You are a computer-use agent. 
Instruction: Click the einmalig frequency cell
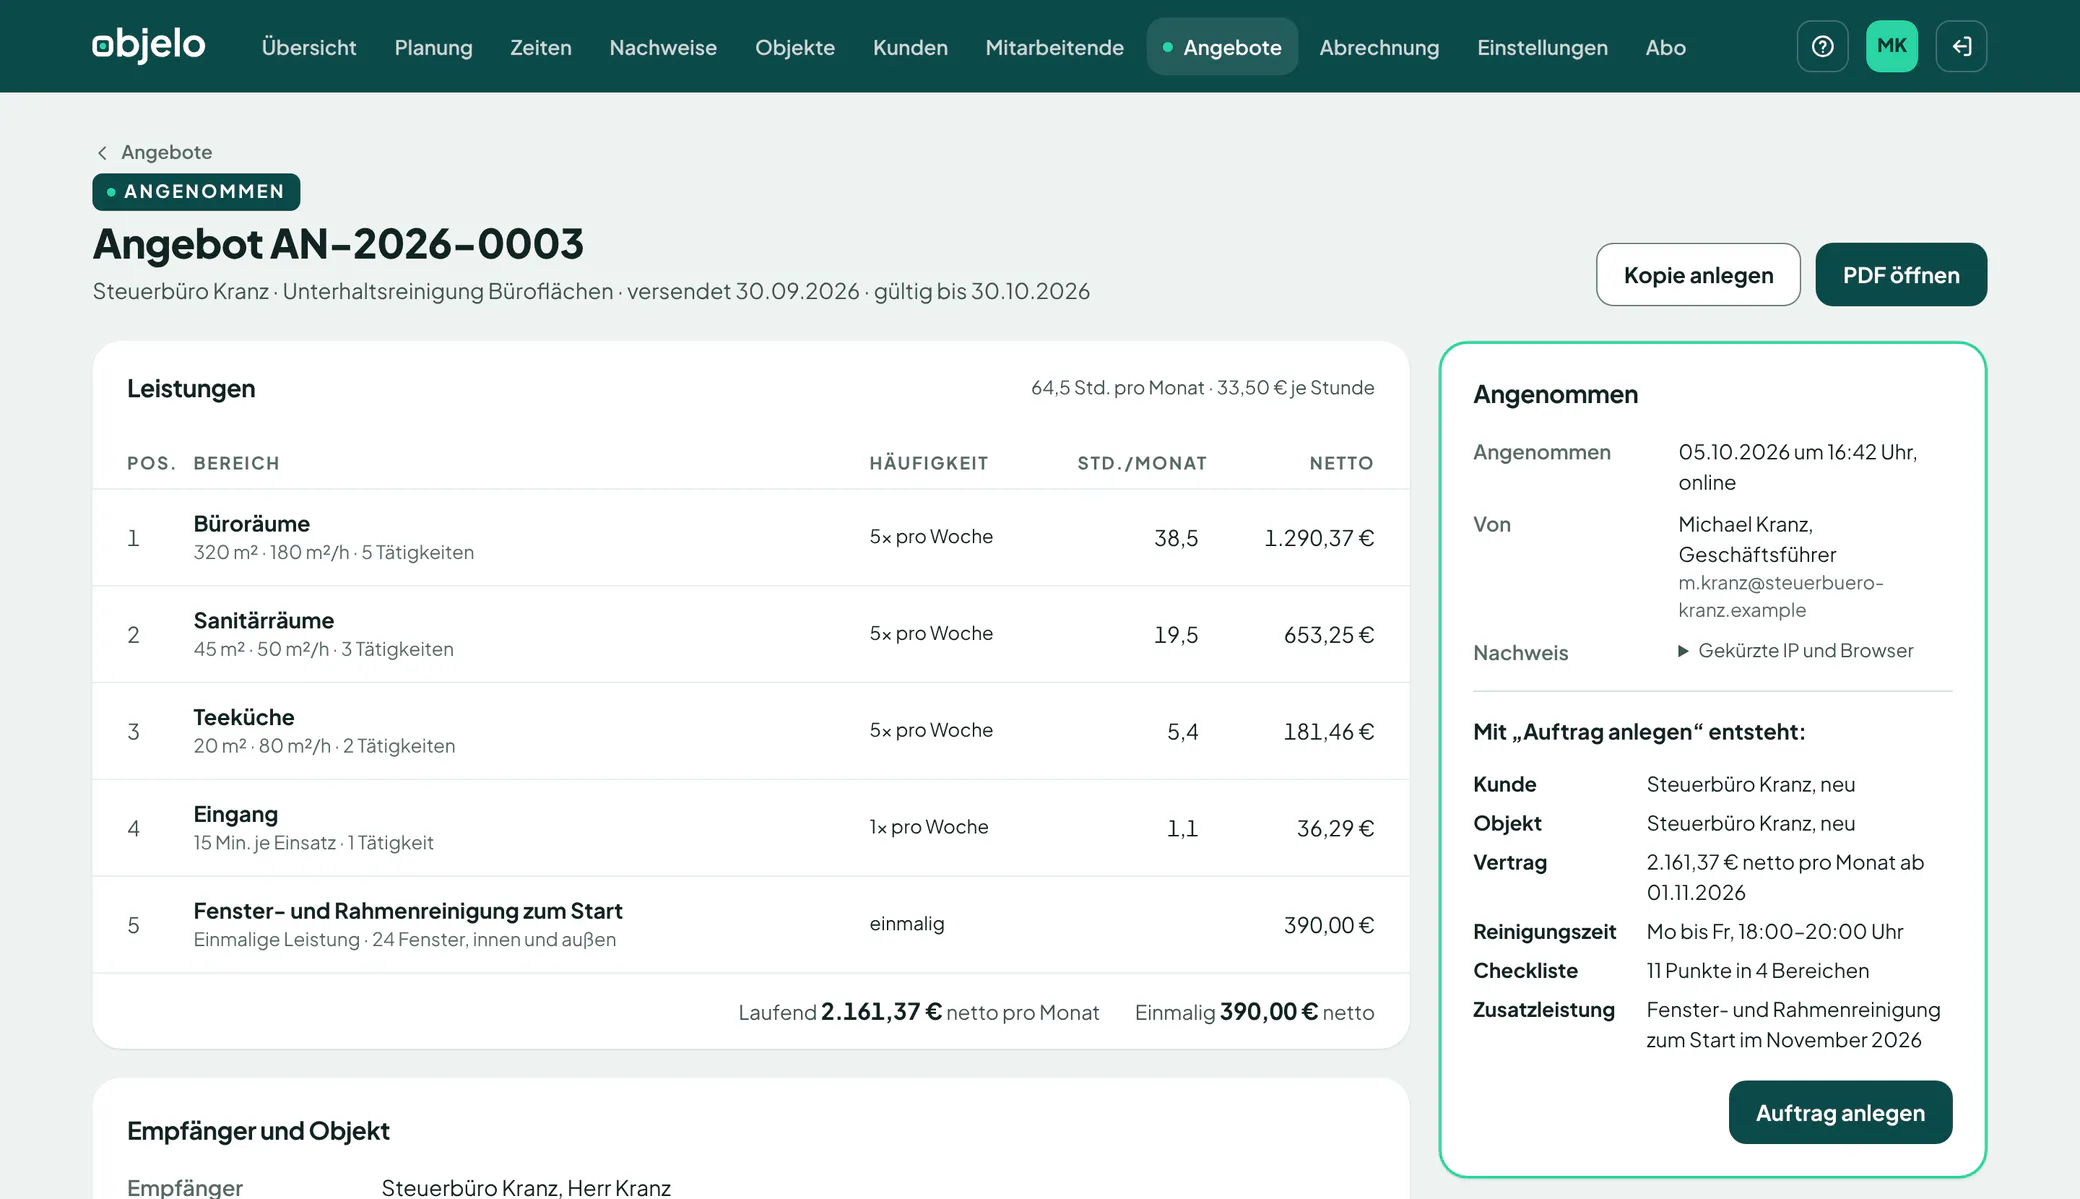pyautogui.click(x=906, y=924)
